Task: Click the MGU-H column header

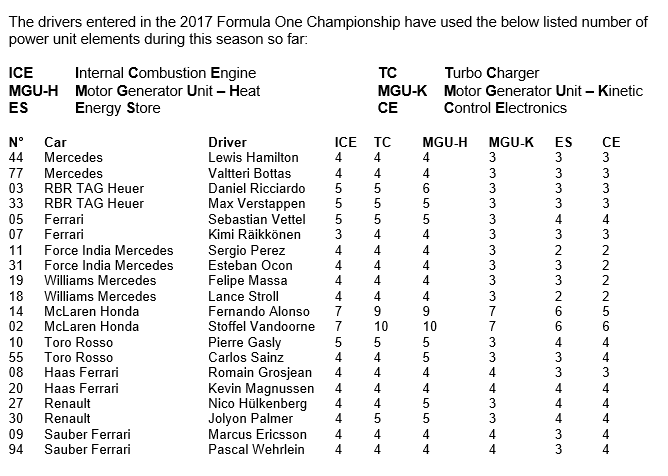Action: [445, 142]
